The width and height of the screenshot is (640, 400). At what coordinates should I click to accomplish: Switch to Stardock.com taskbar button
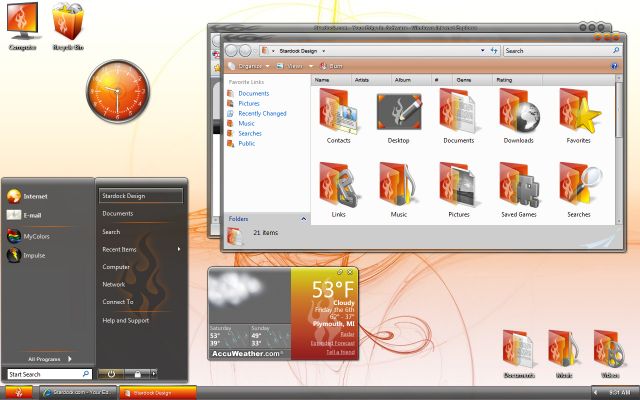[78, 393]
